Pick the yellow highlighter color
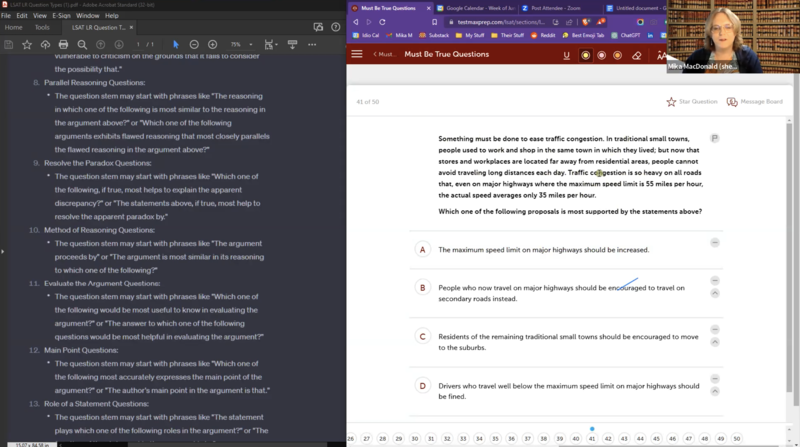Image resolution: width=800 pixels, height=447 pixels. coord(585,55)
